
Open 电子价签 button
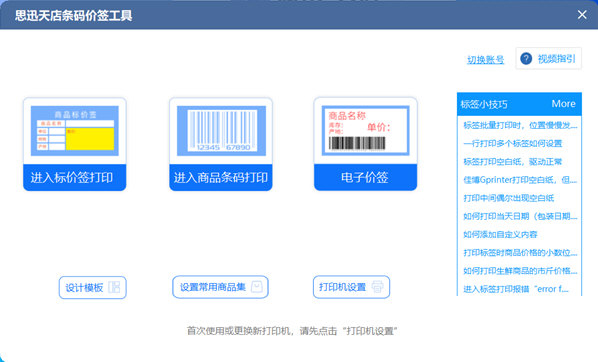coord(365,177)
